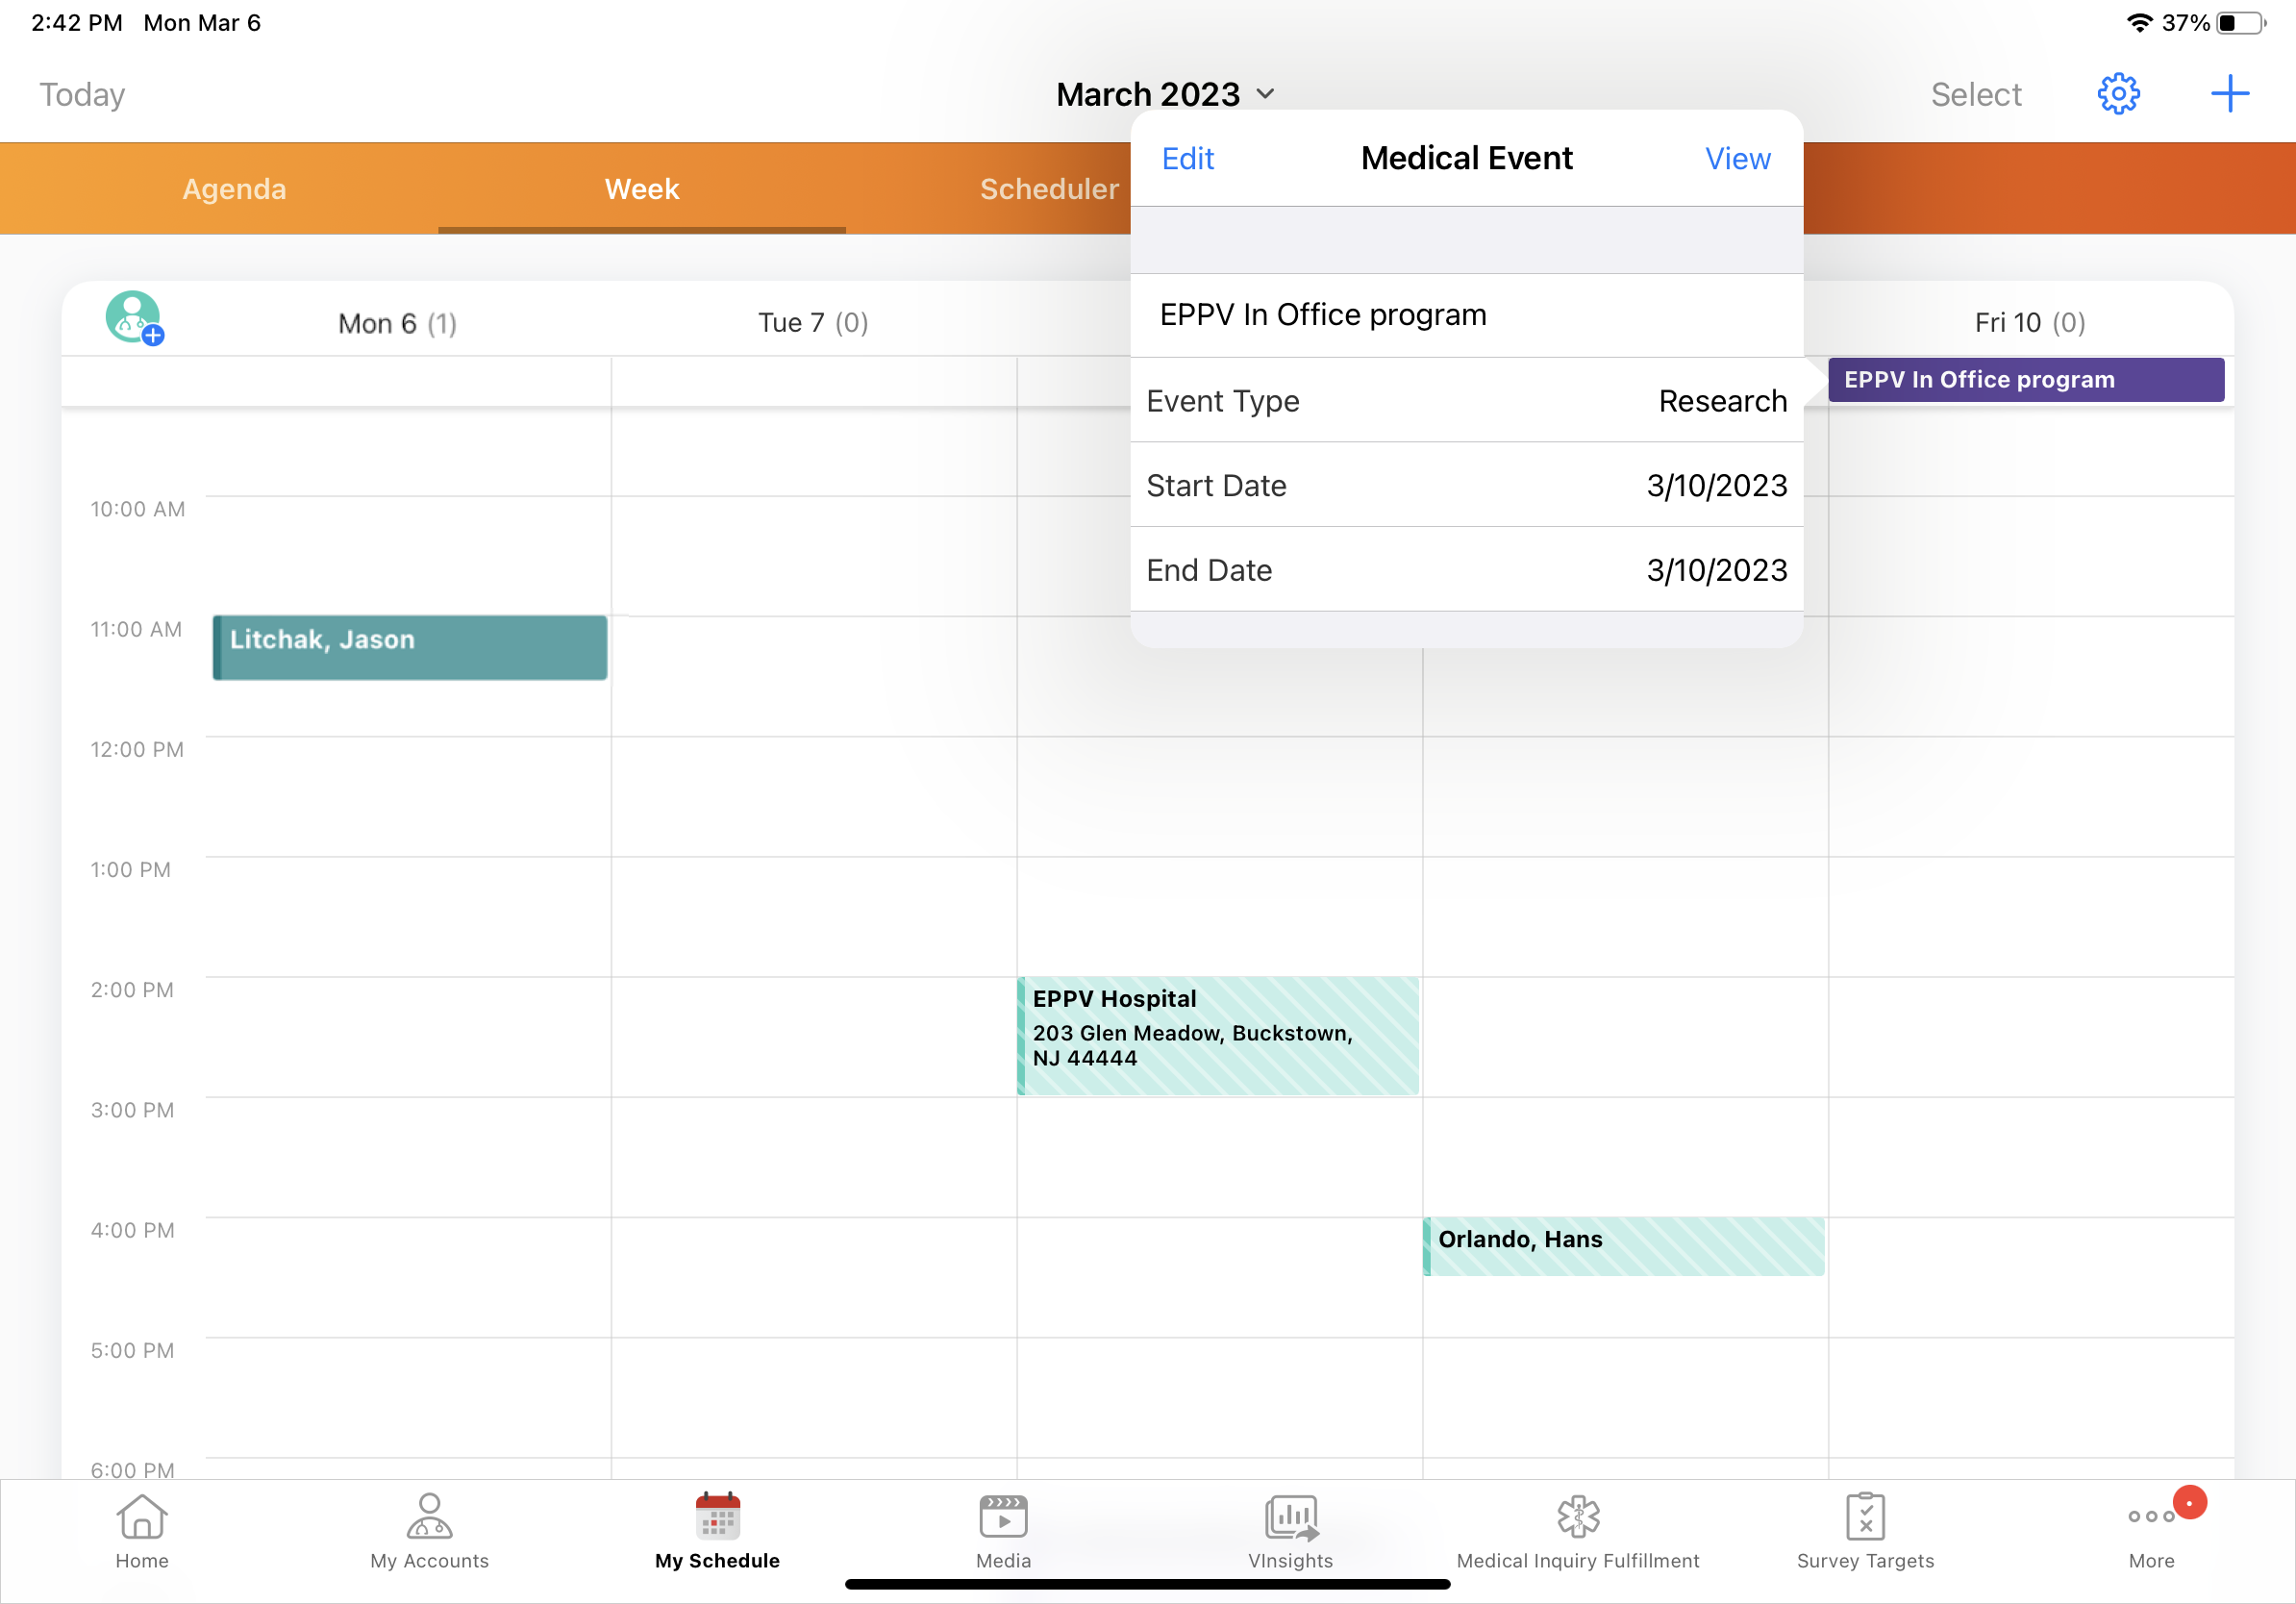2296x1604 pixels.
Task: Open the More menu with notification badge
Action: pyautogui.click(x=2152, y=1530)
